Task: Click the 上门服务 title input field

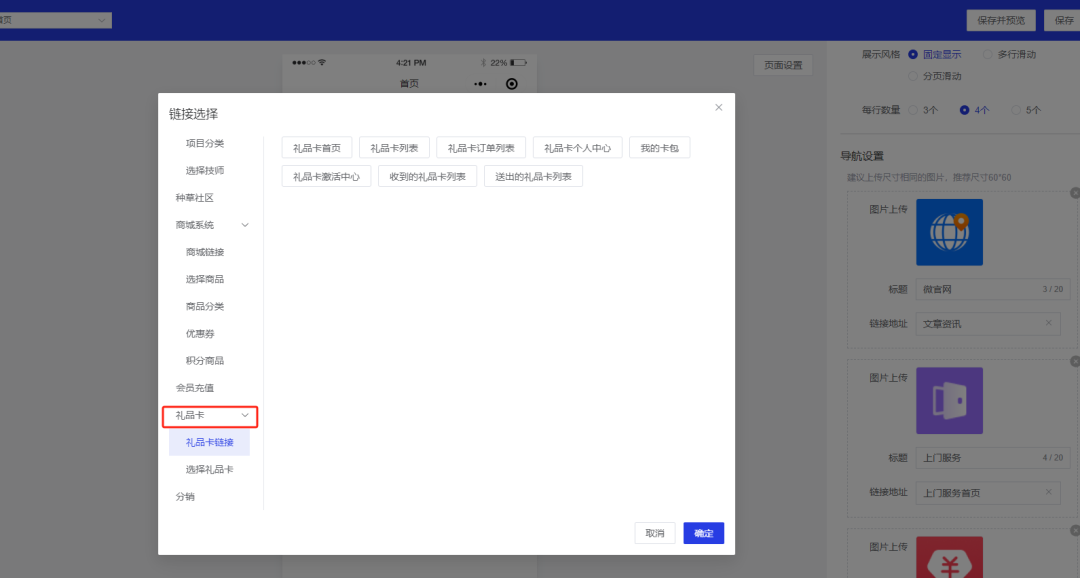Action: pyautogui.click(x=987, y=458)
